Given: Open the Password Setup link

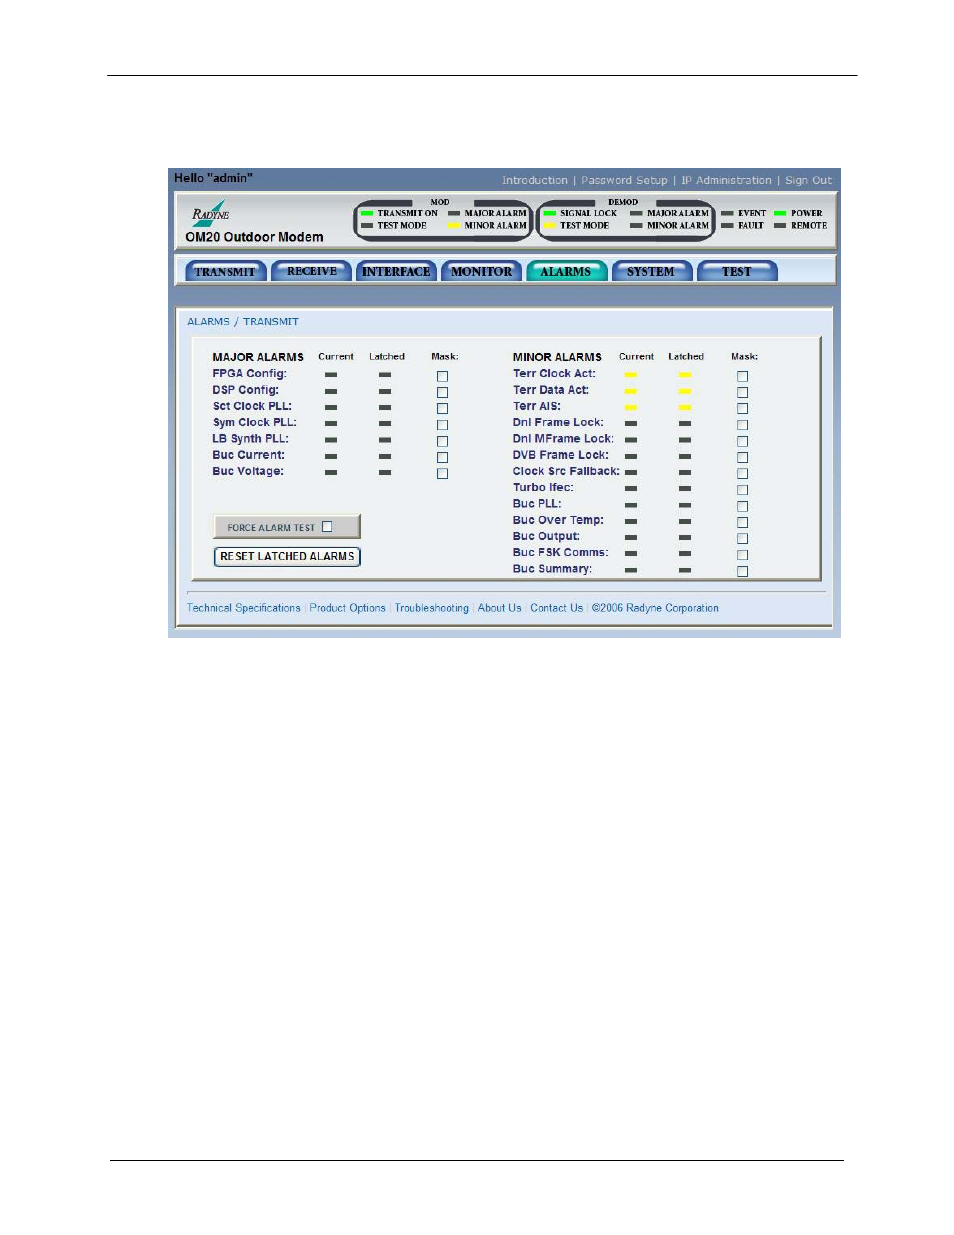Looking at the screenshot, I should (624, 181).
